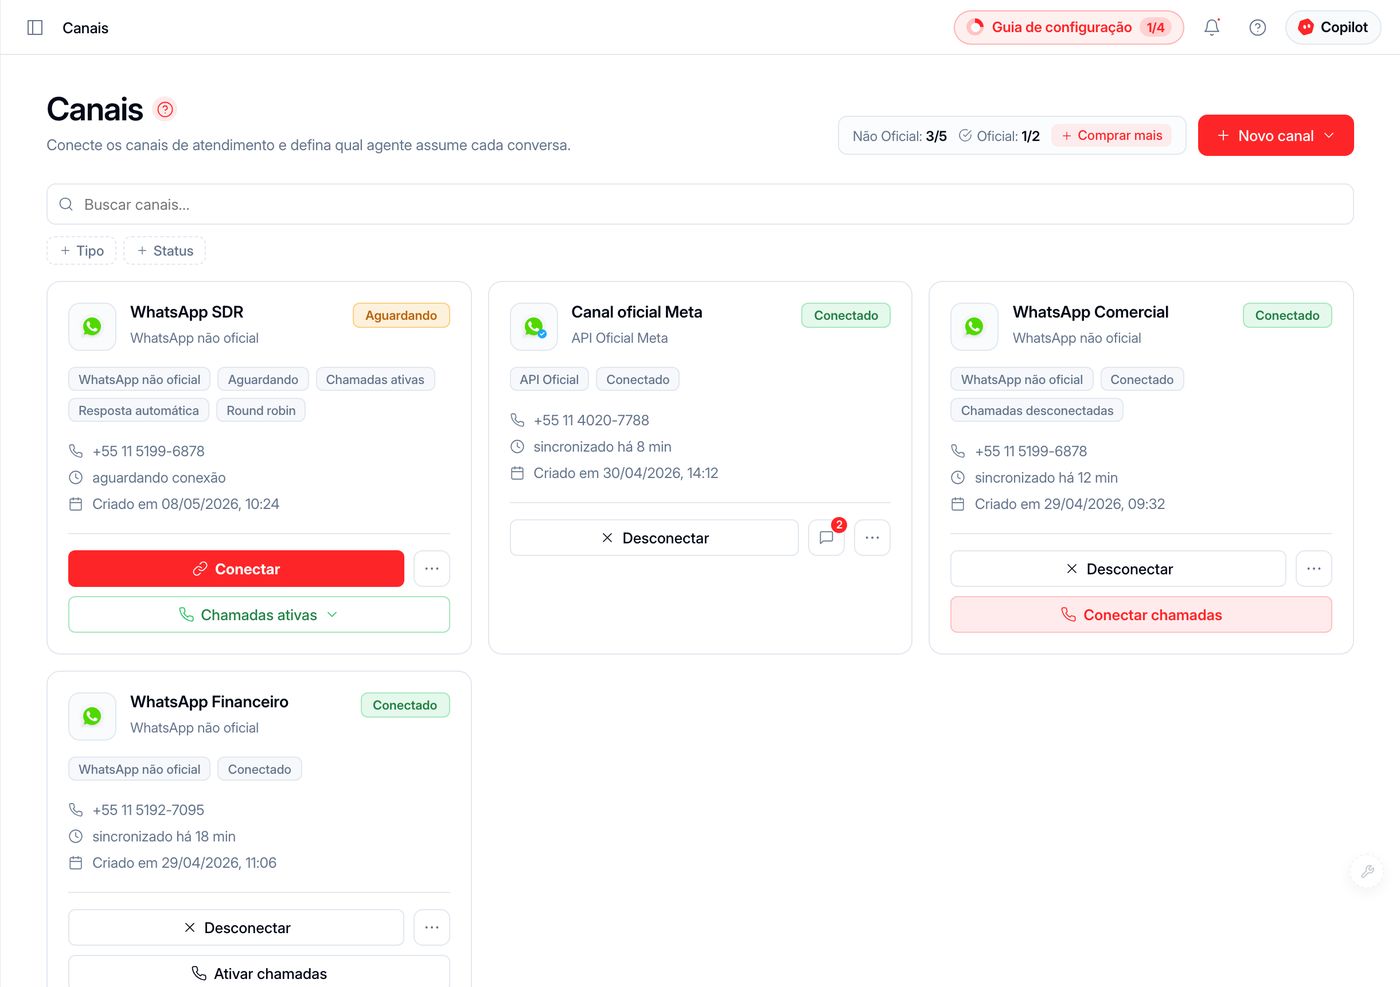The image size is (1400, 987).
Task: Click the Resposta automática tag
Action: click(139, 411)
